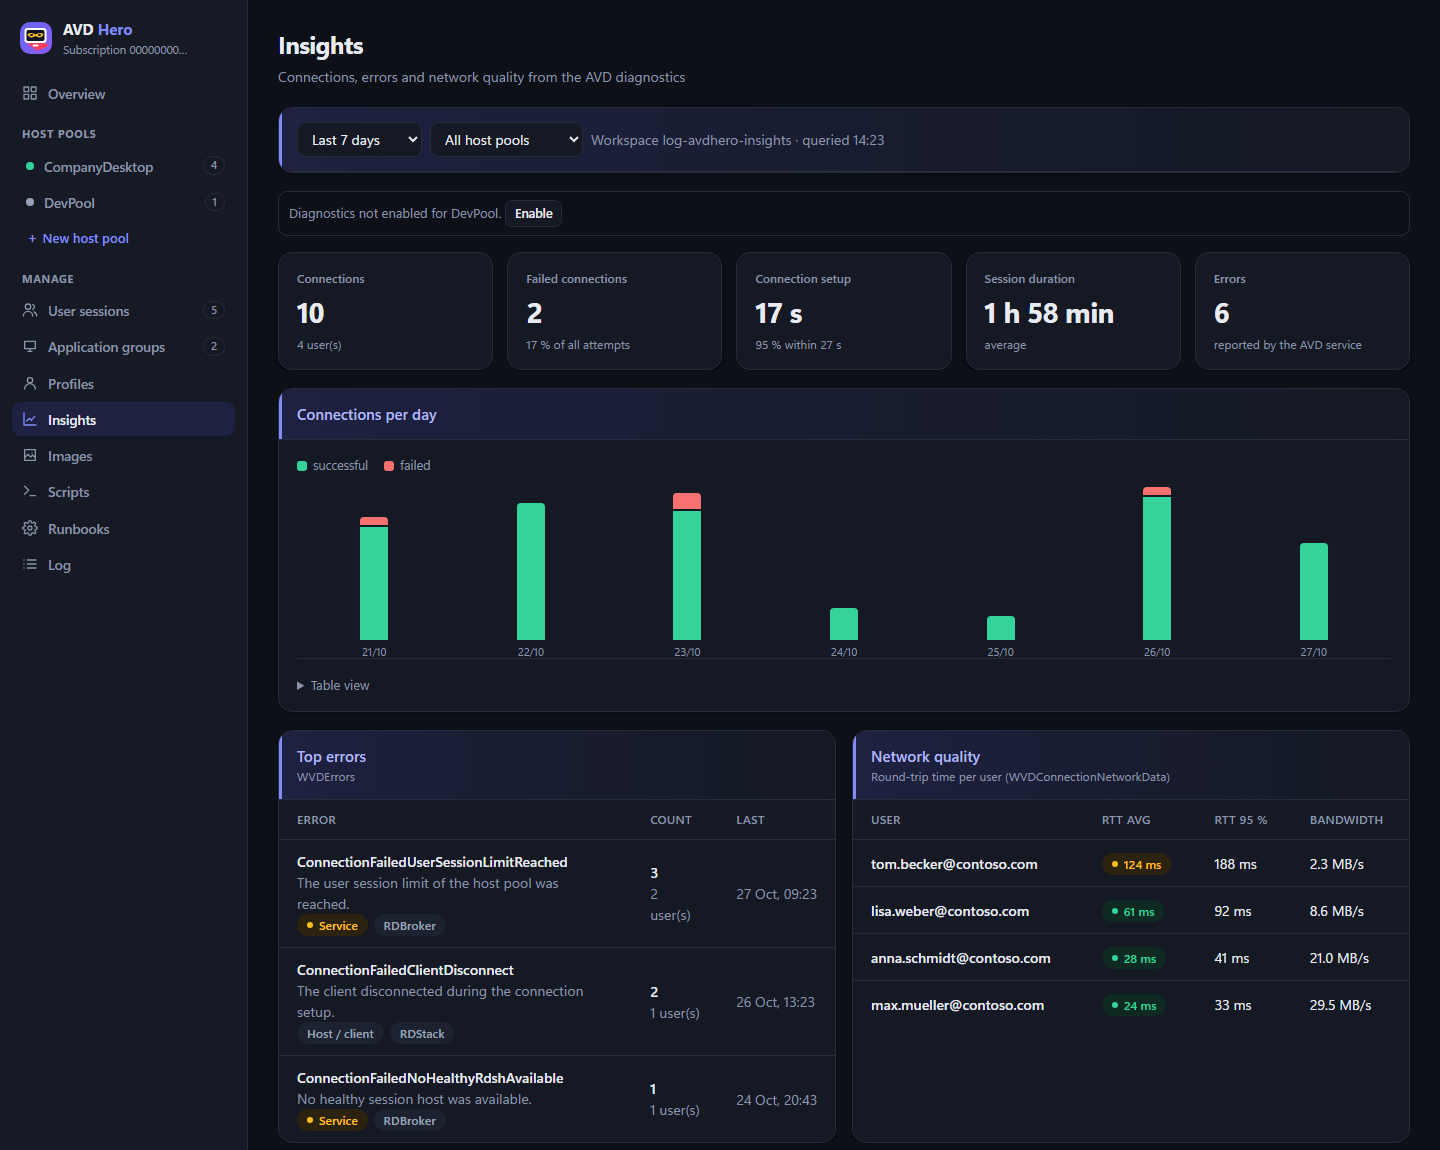This screenshot has height=1150, width=1440.
Task: Click the Log list icon
Action: click(x=30, y=564)
